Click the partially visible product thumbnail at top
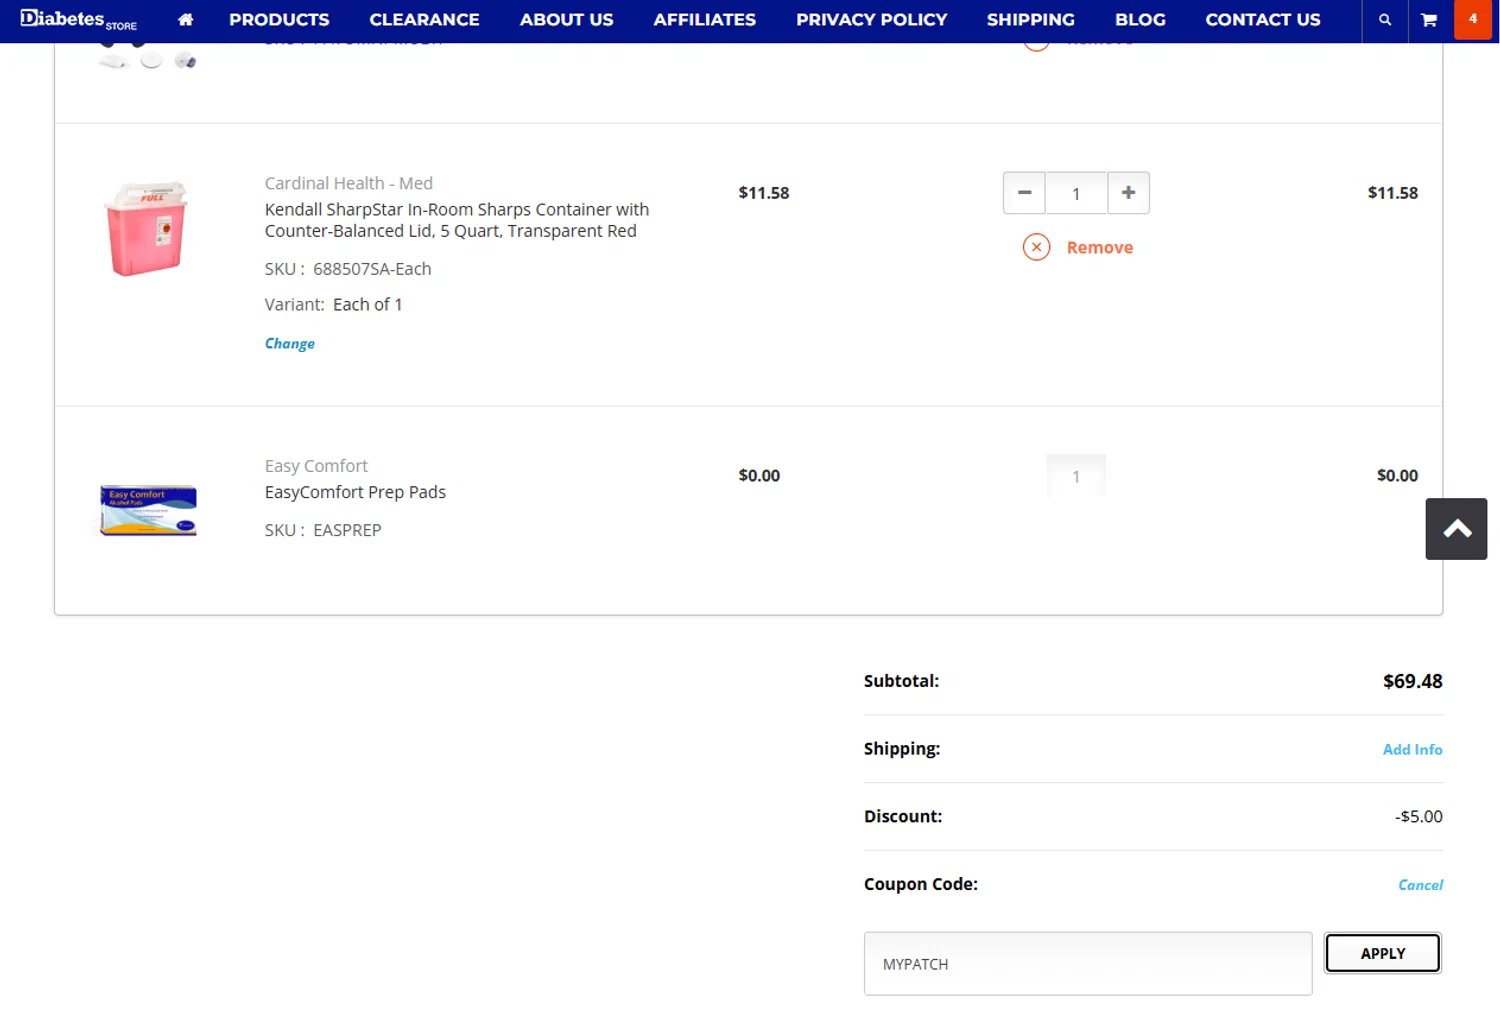Image resolution: width=1500 pixels, height=1033 pixels. coord(147,56)
